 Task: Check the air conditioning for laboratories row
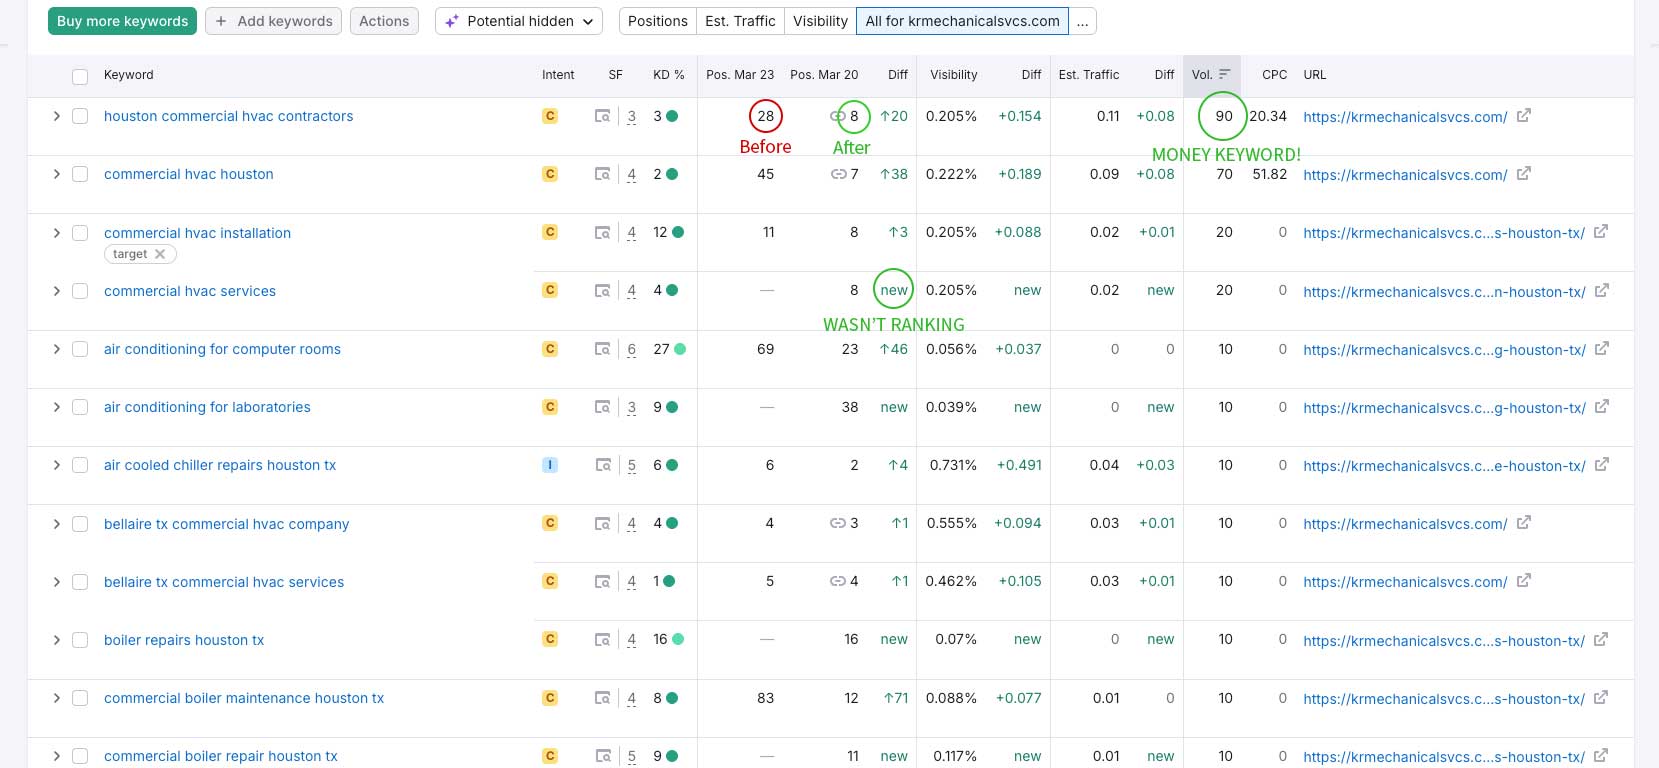click(x=80, y=407)
